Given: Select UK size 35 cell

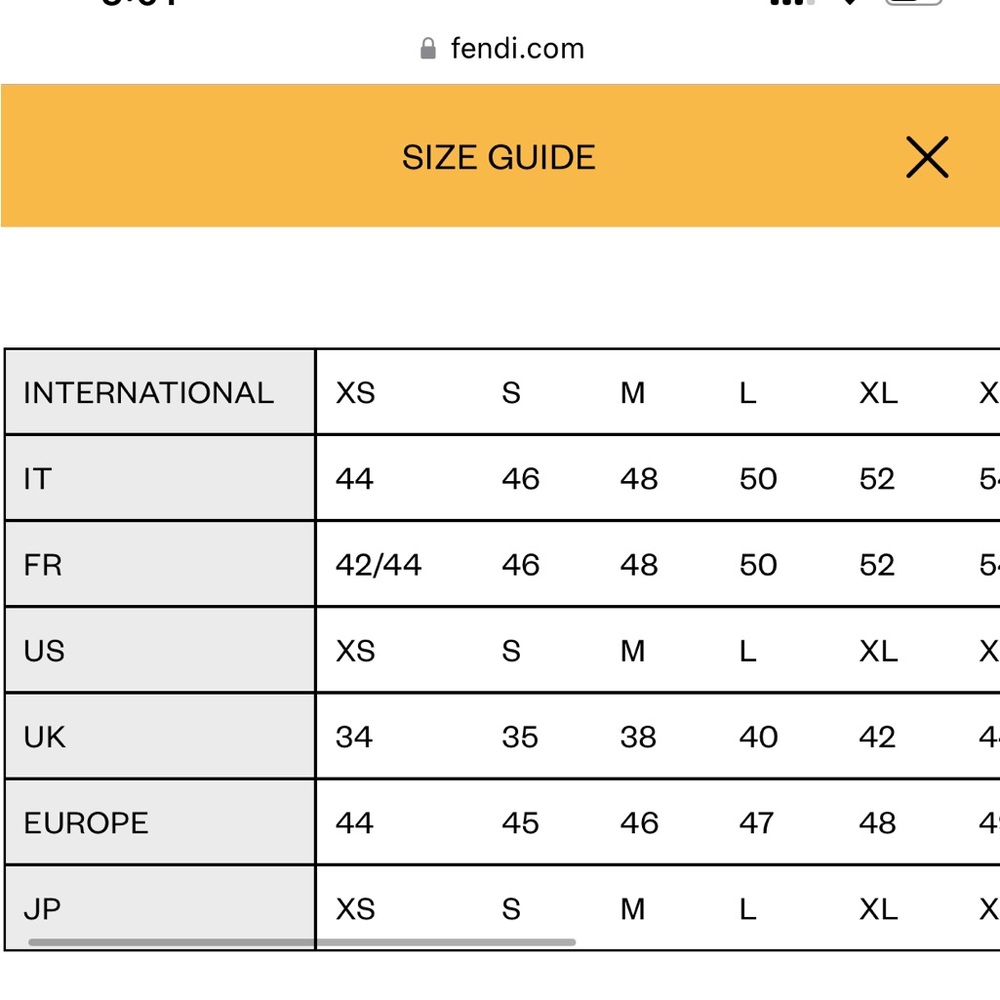Looking at the screenshot, I should pos(520,737).
